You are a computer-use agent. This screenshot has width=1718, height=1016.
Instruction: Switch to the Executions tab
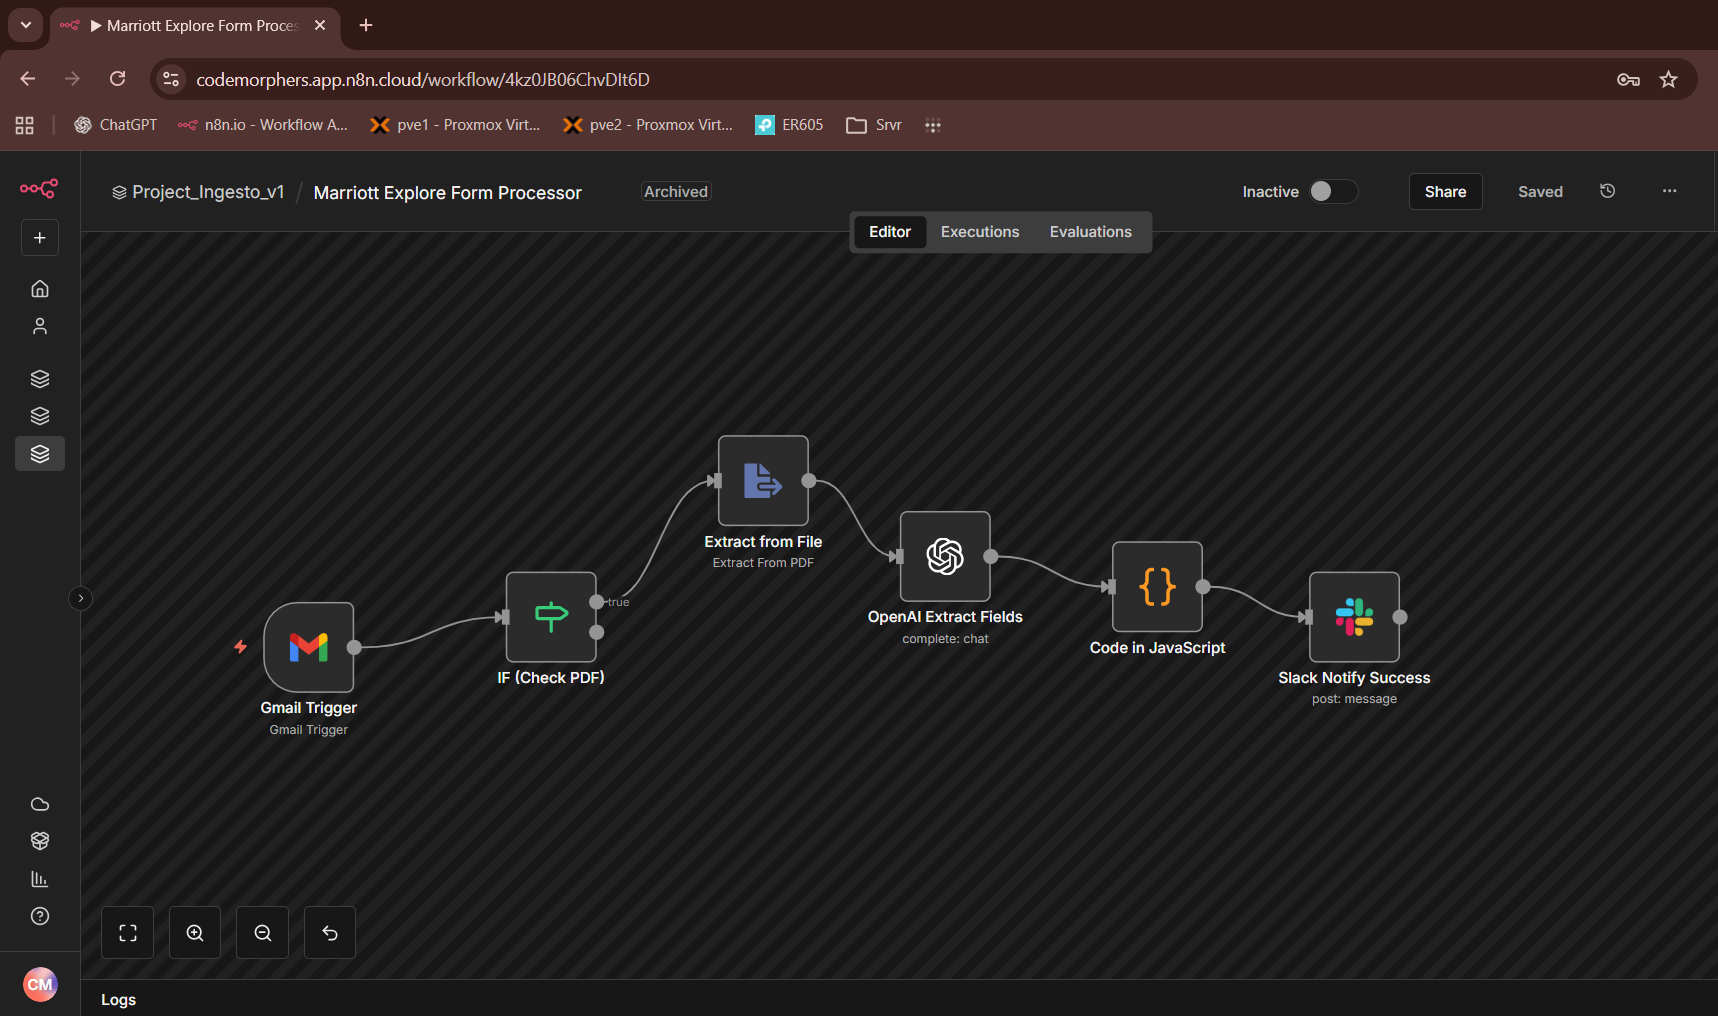980,232
